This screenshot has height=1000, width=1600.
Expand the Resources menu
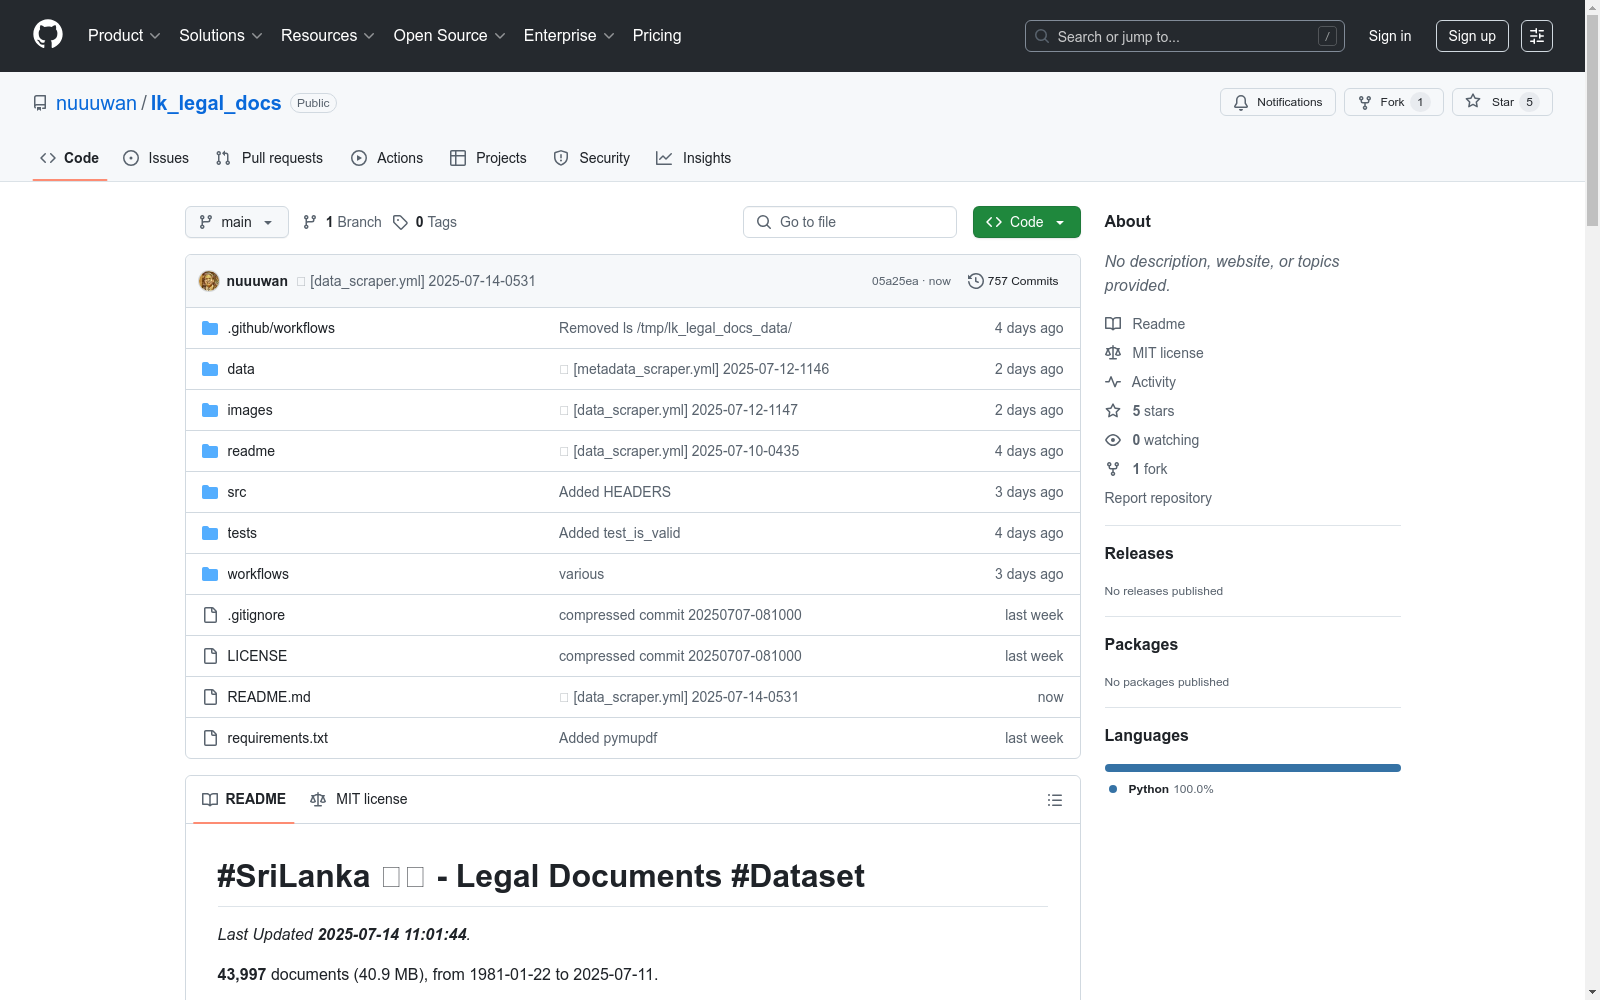click(x=328, y=36)
